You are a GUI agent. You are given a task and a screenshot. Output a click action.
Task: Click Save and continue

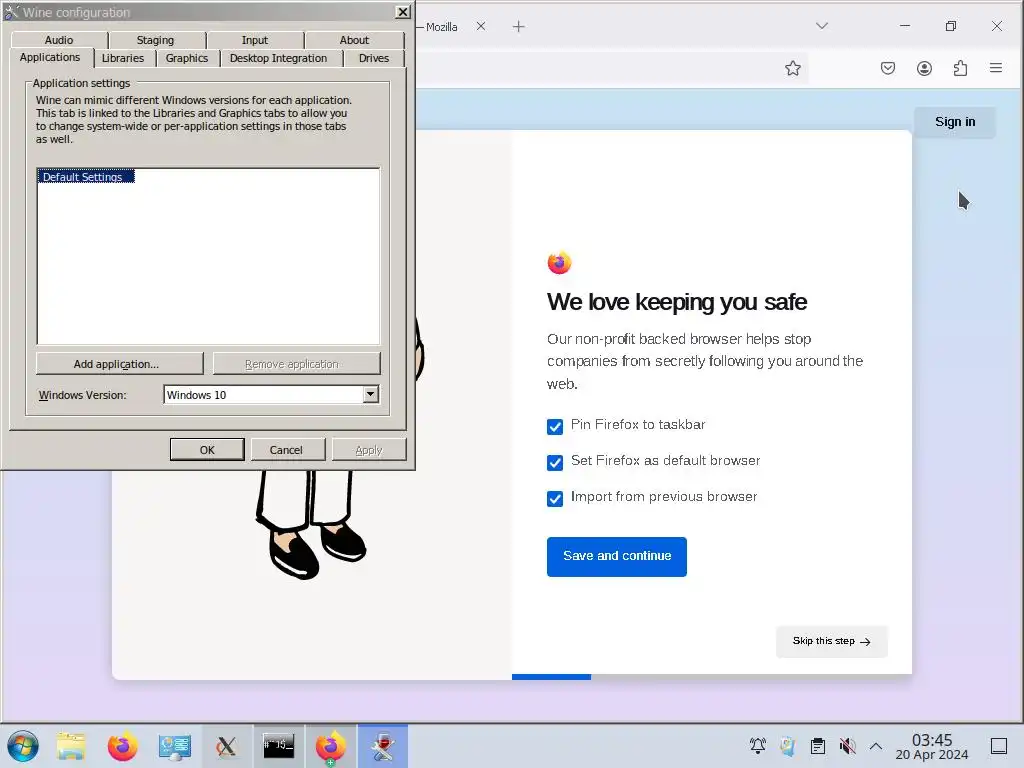pyautogui.click(x=616, y=556)
